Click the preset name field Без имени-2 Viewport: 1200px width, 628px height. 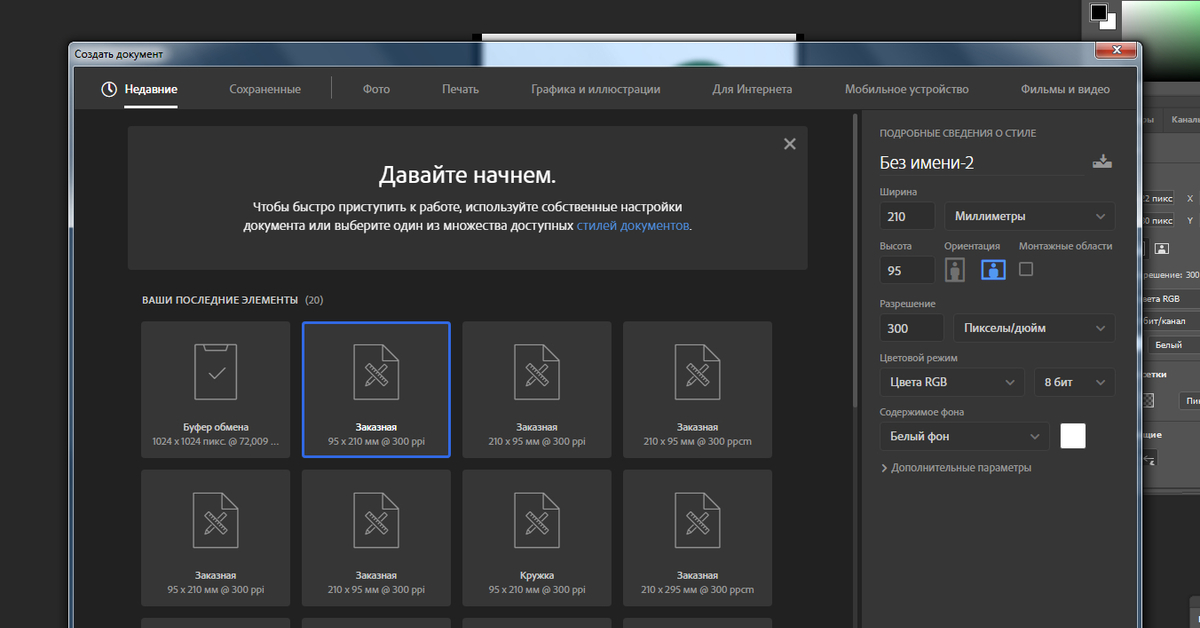click(980, 163)
